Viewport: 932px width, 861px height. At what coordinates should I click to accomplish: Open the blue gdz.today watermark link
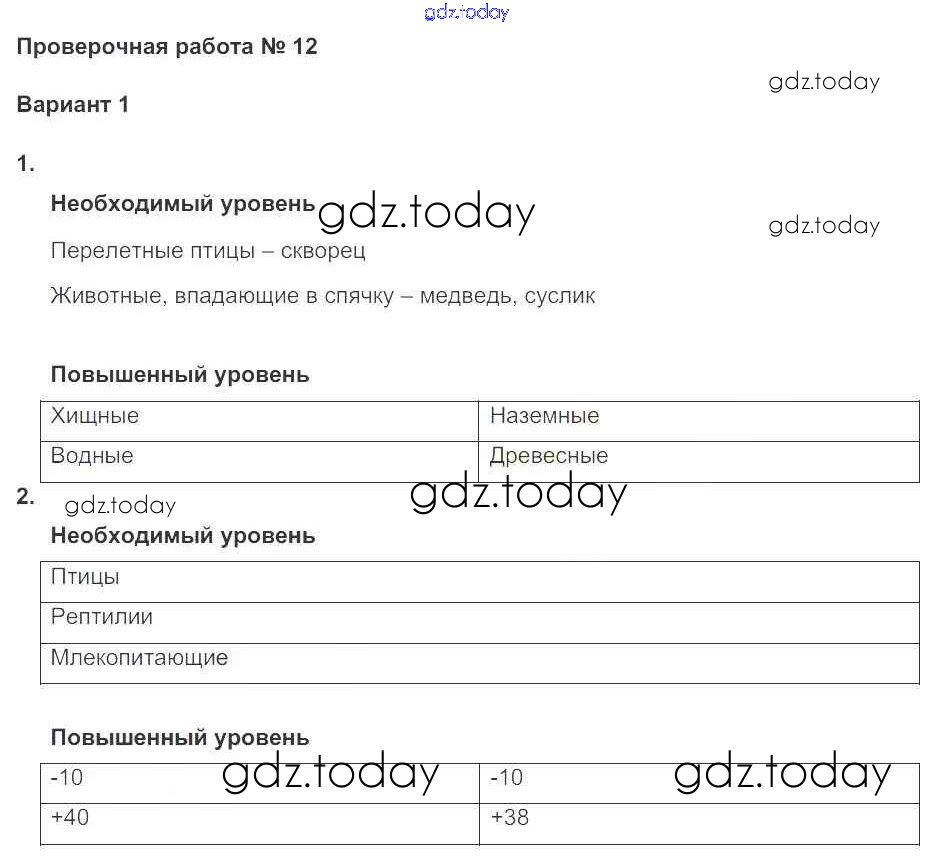(466, 12)
